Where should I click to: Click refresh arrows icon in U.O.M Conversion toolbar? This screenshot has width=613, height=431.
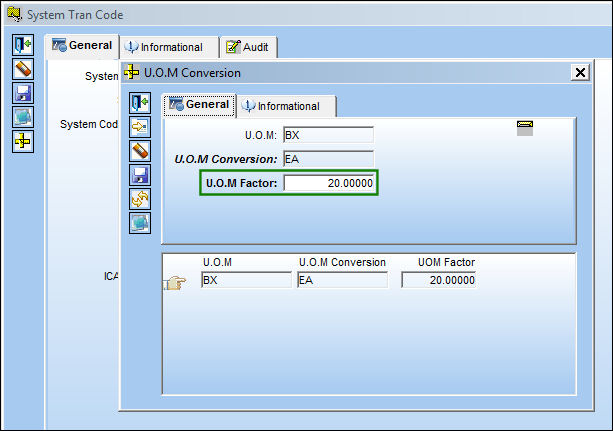pyautogui.click(x=140, y=199)
